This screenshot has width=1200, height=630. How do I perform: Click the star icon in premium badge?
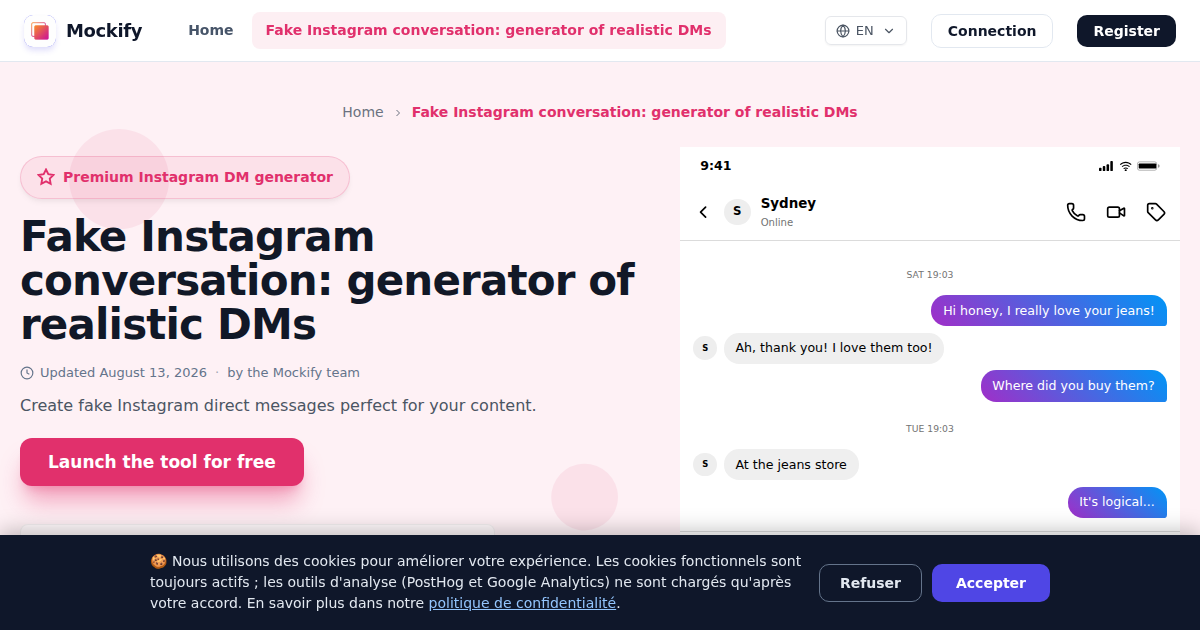pos(46,177)
